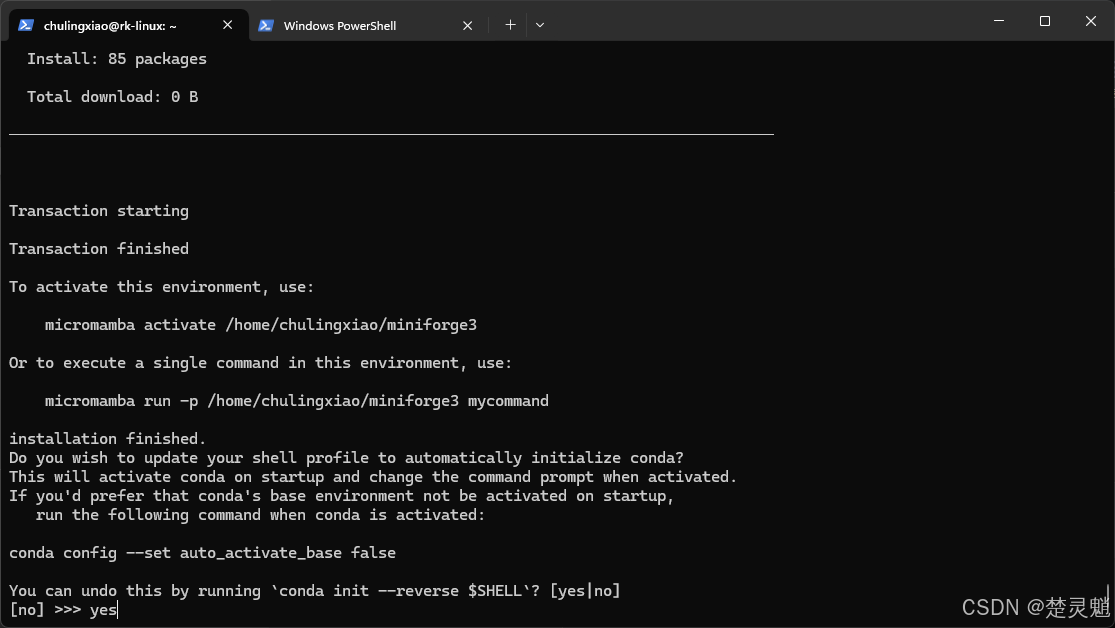Minimize the terminal window
1115x628 pixels.
click(x=999, y=21)
